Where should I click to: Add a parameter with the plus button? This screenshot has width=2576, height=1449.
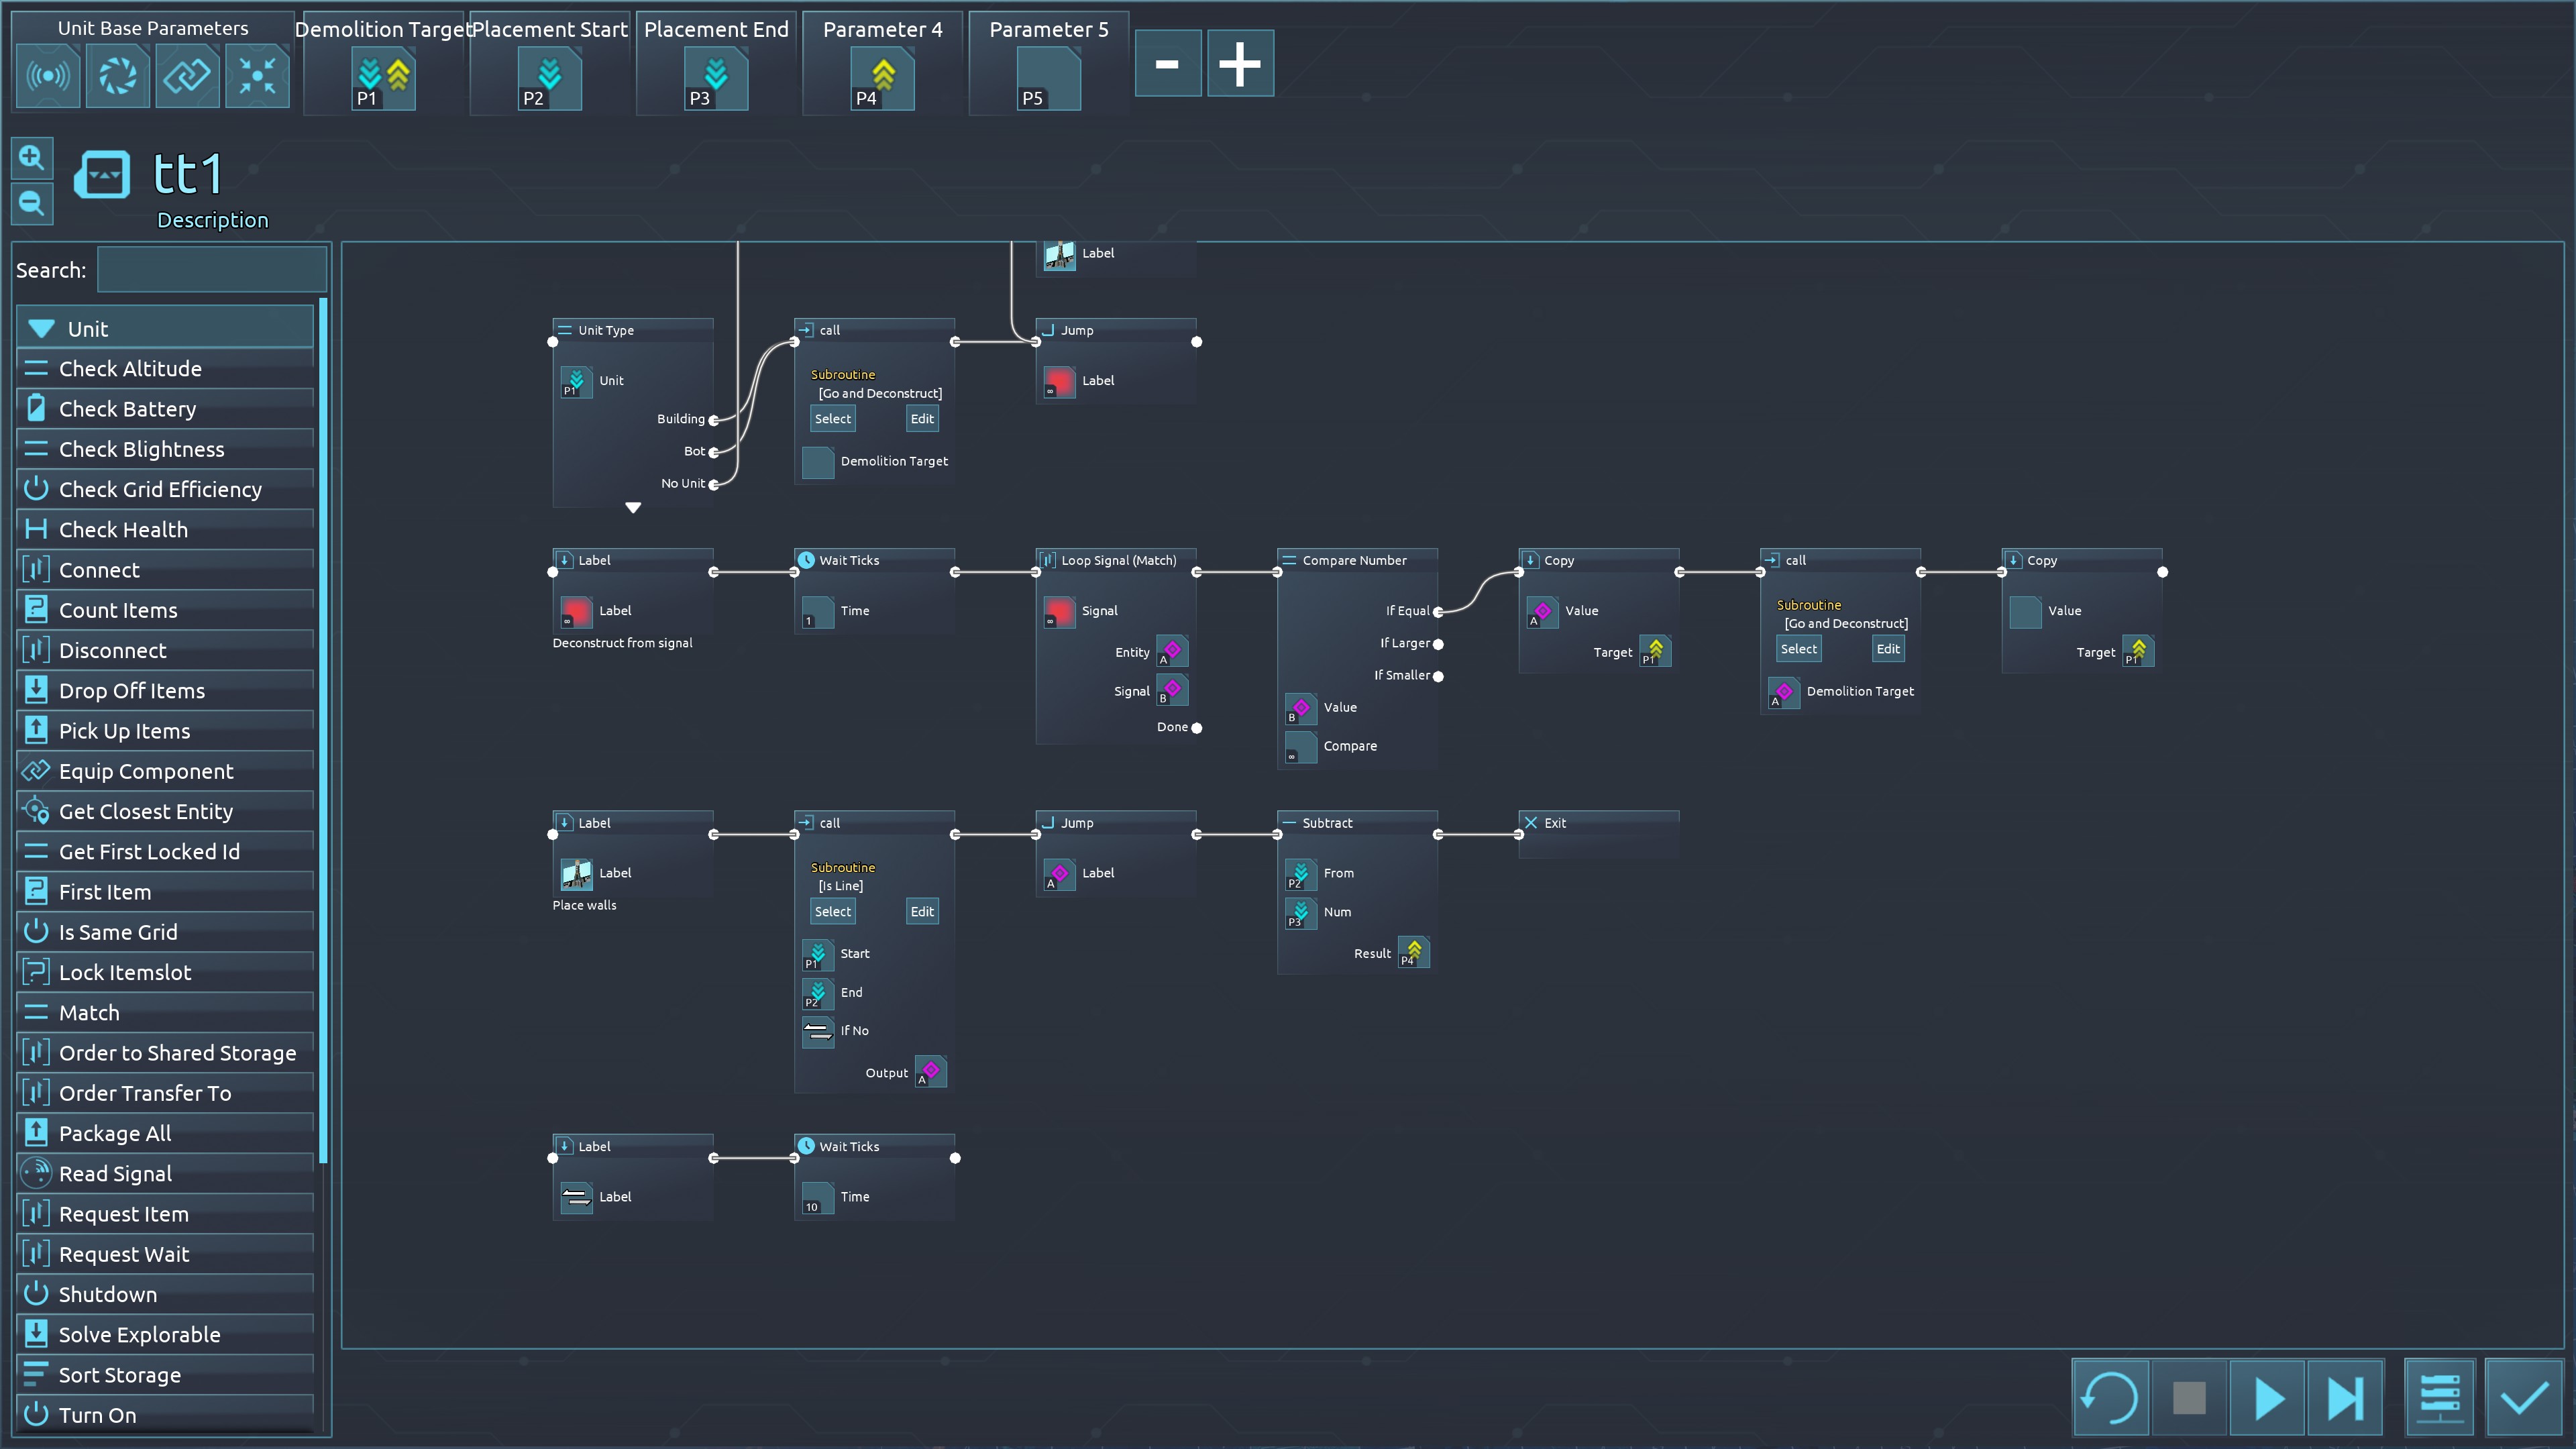pos(1240,64)
